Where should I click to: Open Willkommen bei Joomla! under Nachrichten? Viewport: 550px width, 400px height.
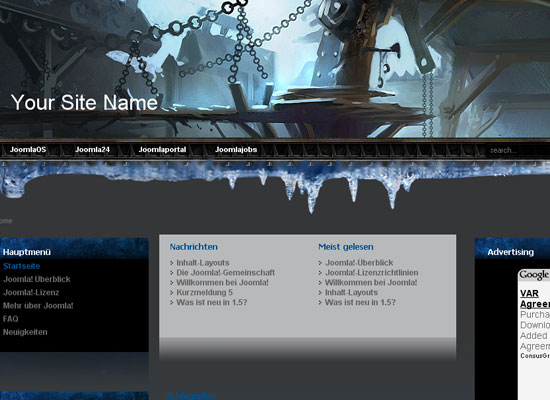222,282
